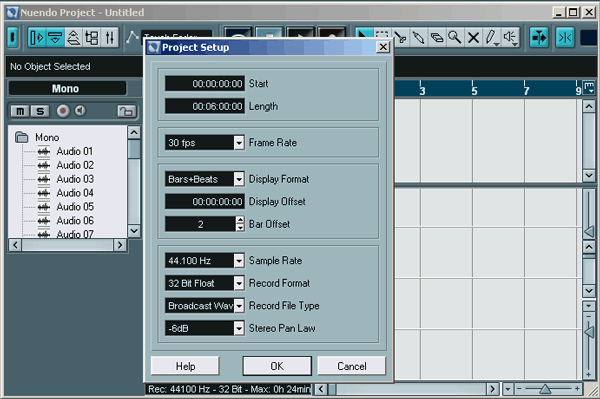Select the Mute X tool

473,38
